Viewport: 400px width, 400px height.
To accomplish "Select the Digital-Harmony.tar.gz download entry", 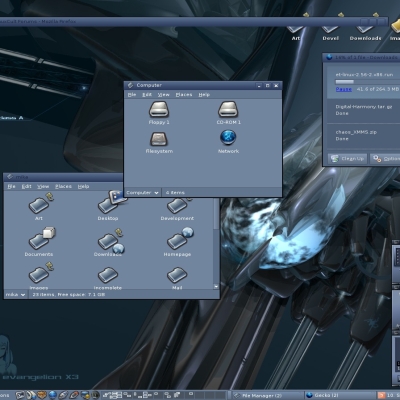I will (364, 110).
